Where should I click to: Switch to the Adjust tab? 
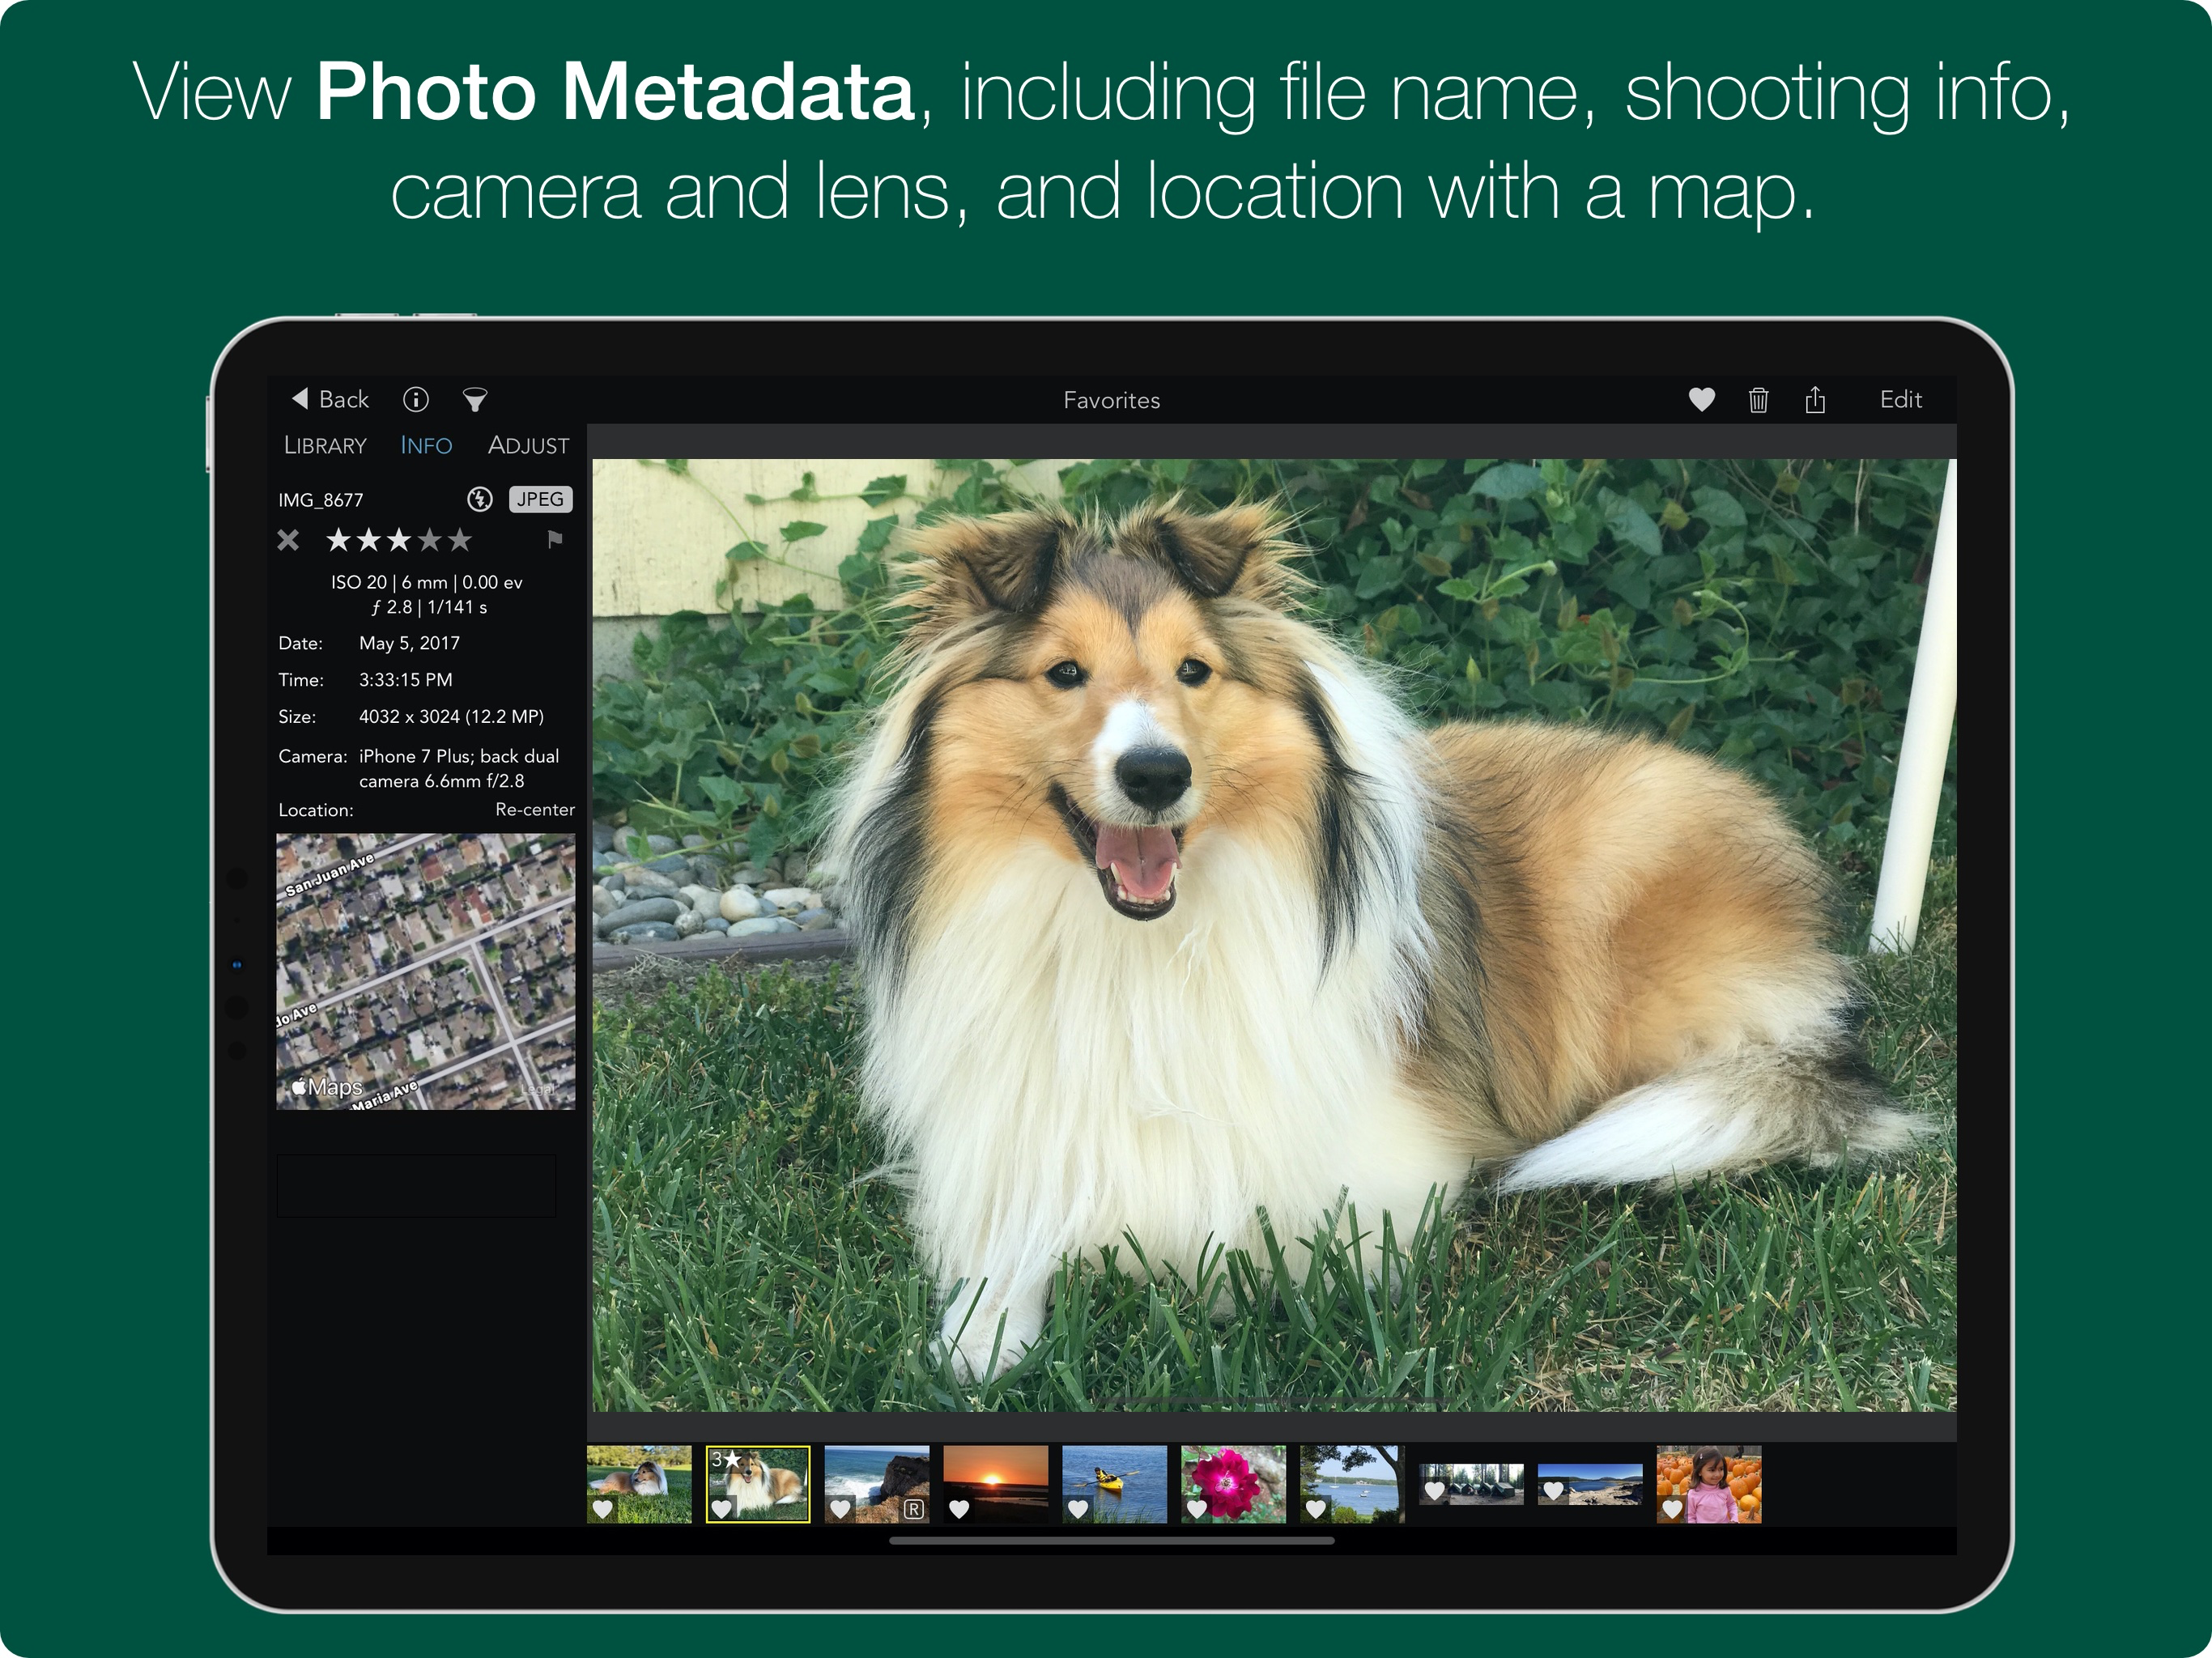528,446
